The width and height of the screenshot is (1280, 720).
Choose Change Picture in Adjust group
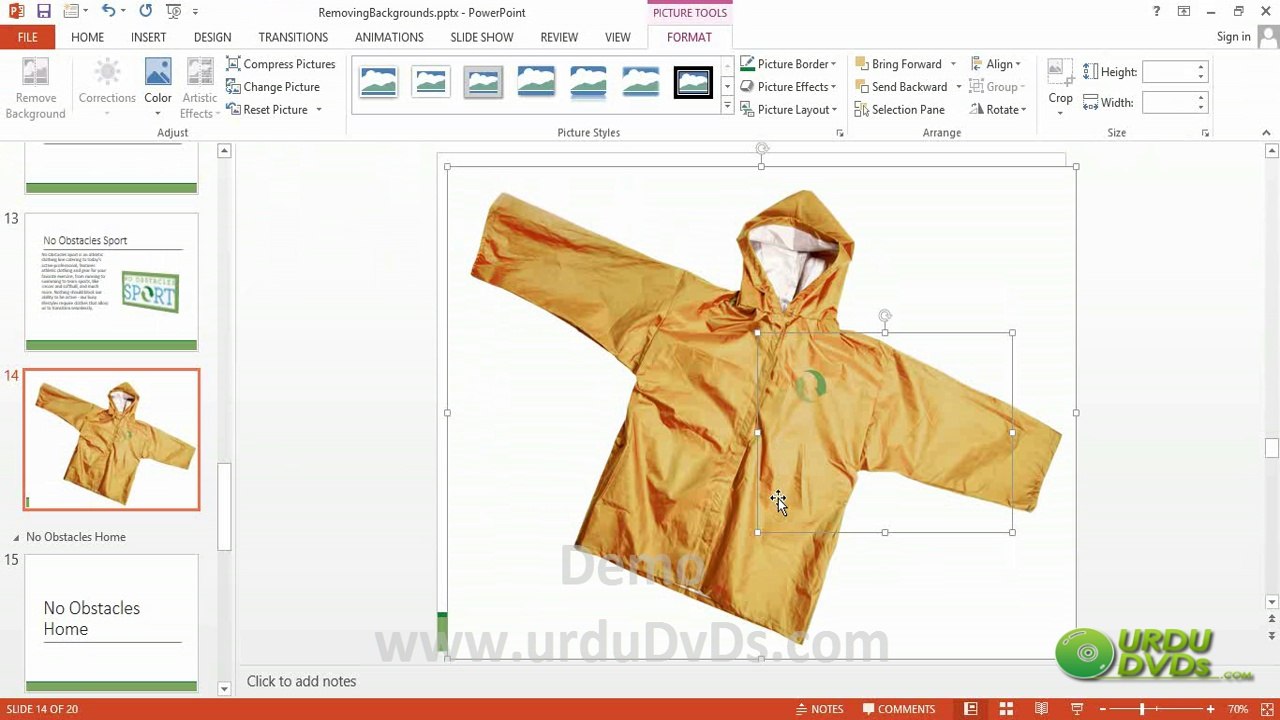pos(273,87)
